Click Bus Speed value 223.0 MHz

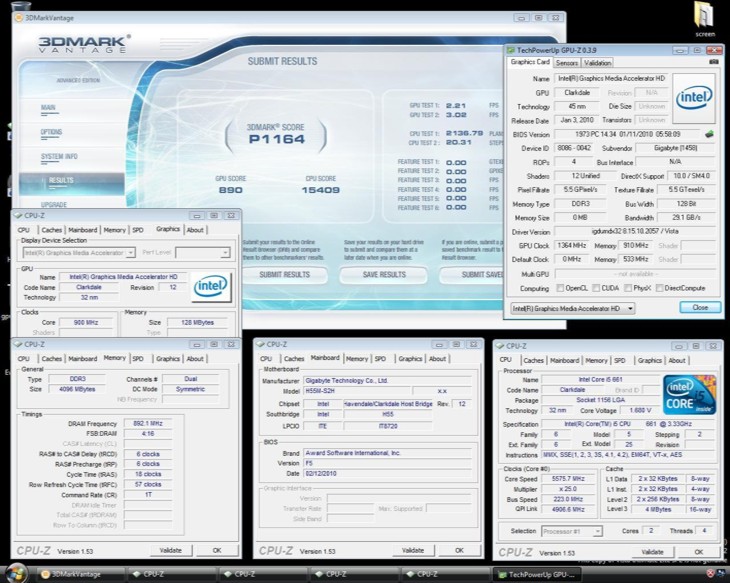click(568, 499)
